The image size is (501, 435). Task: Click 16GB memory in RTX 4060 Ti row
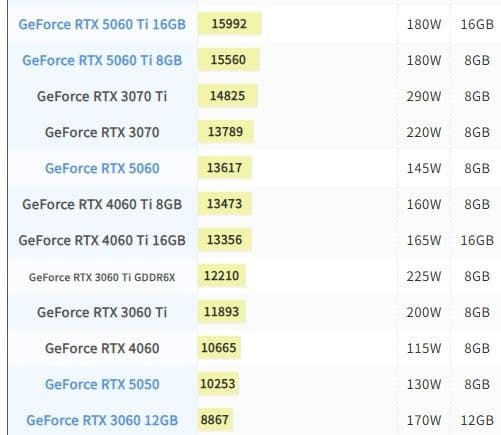click(477, 240)
